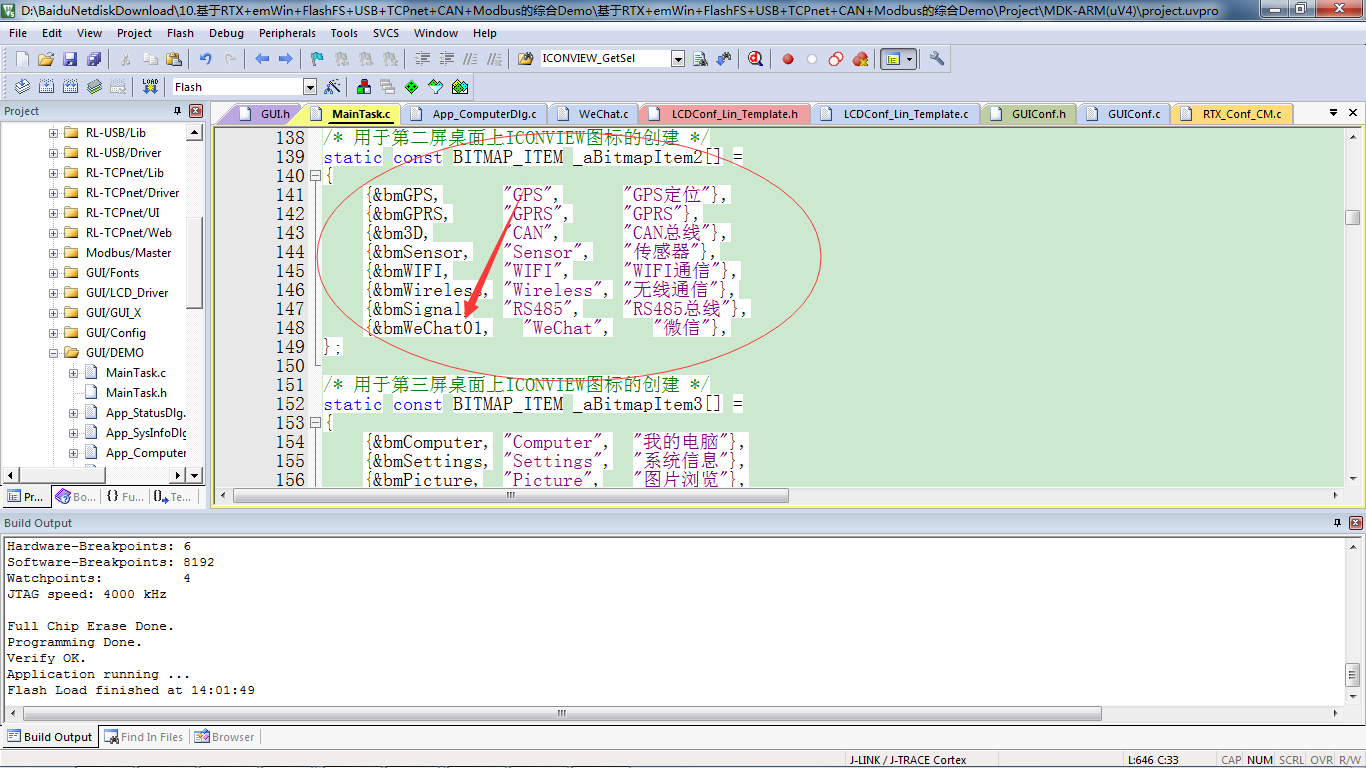Toggle a bookmark with the flag icon
Screen dimensions: 1366x768
(317, 59)
